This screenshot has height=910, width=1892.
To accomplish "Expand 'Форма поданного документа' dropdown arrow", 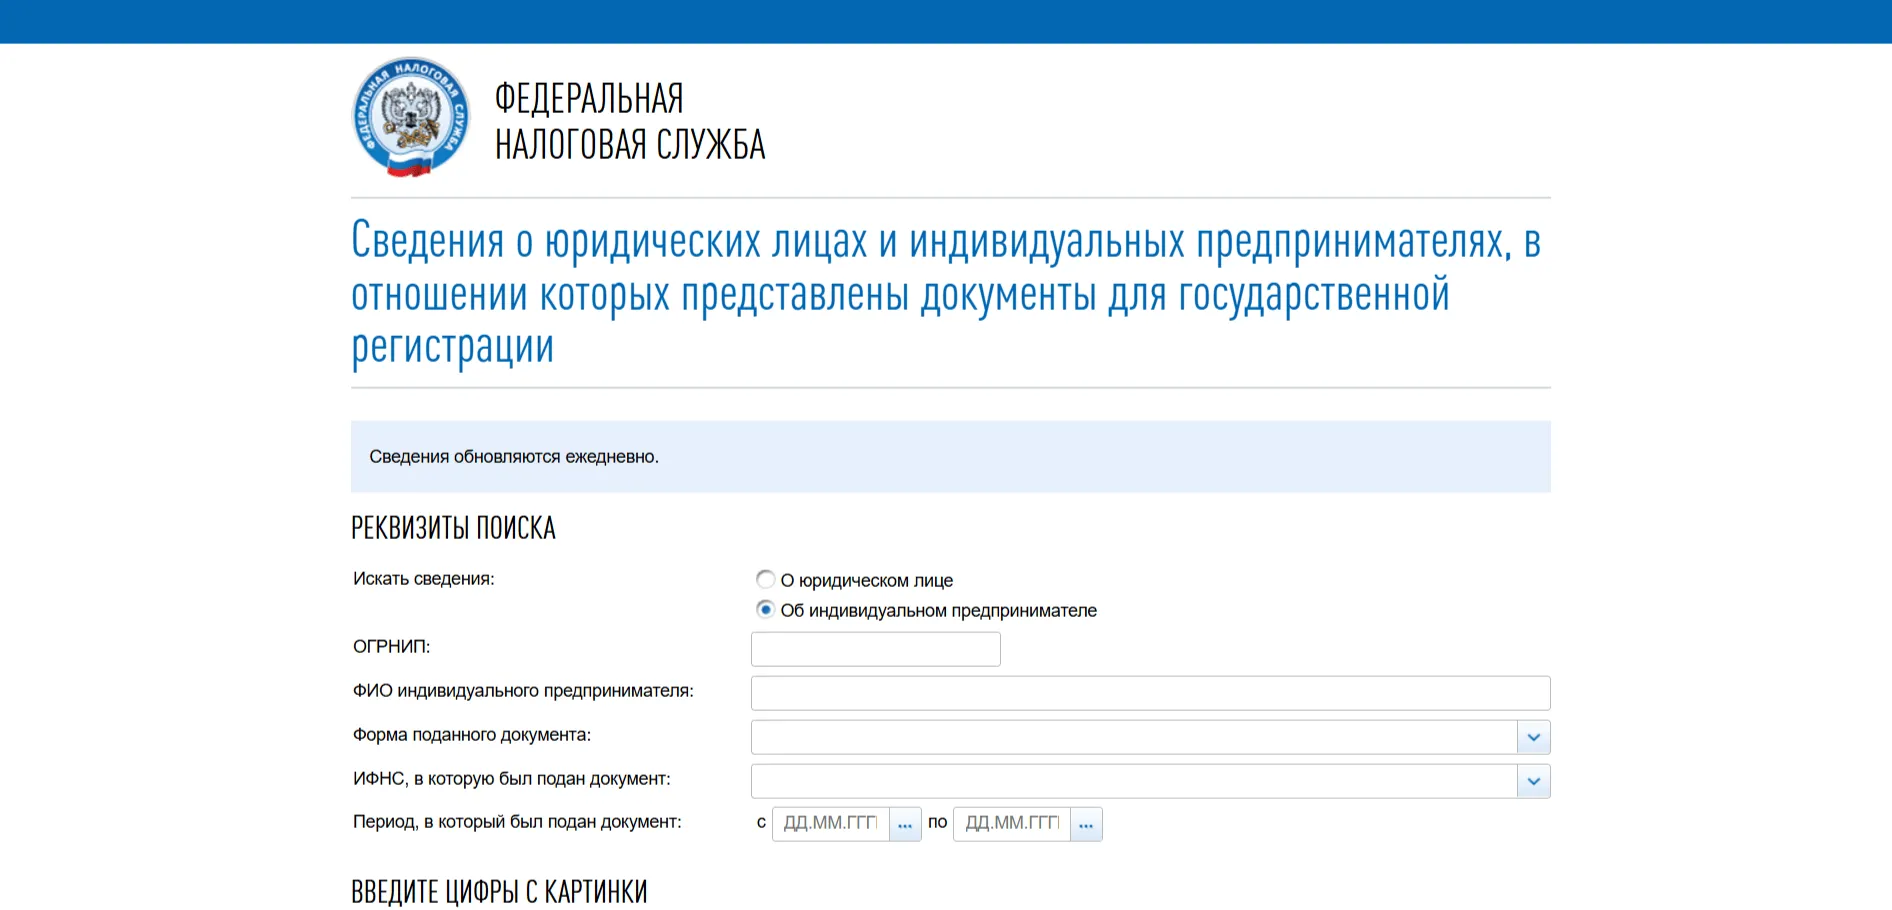I will (x=1533, y=737).
